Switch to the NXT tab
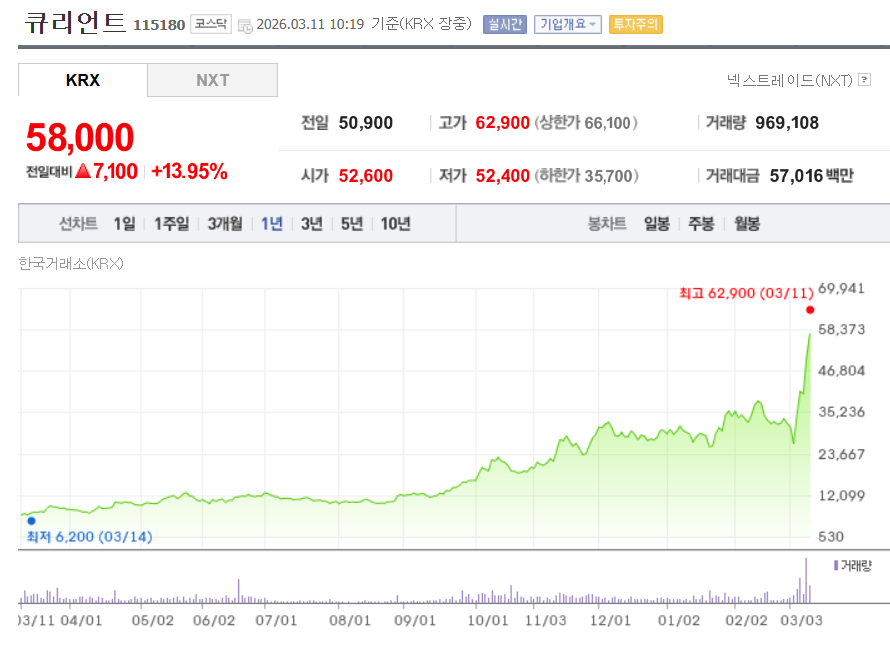Image resolution: width=890 pixels, height=647 pixels. (212, 80)
